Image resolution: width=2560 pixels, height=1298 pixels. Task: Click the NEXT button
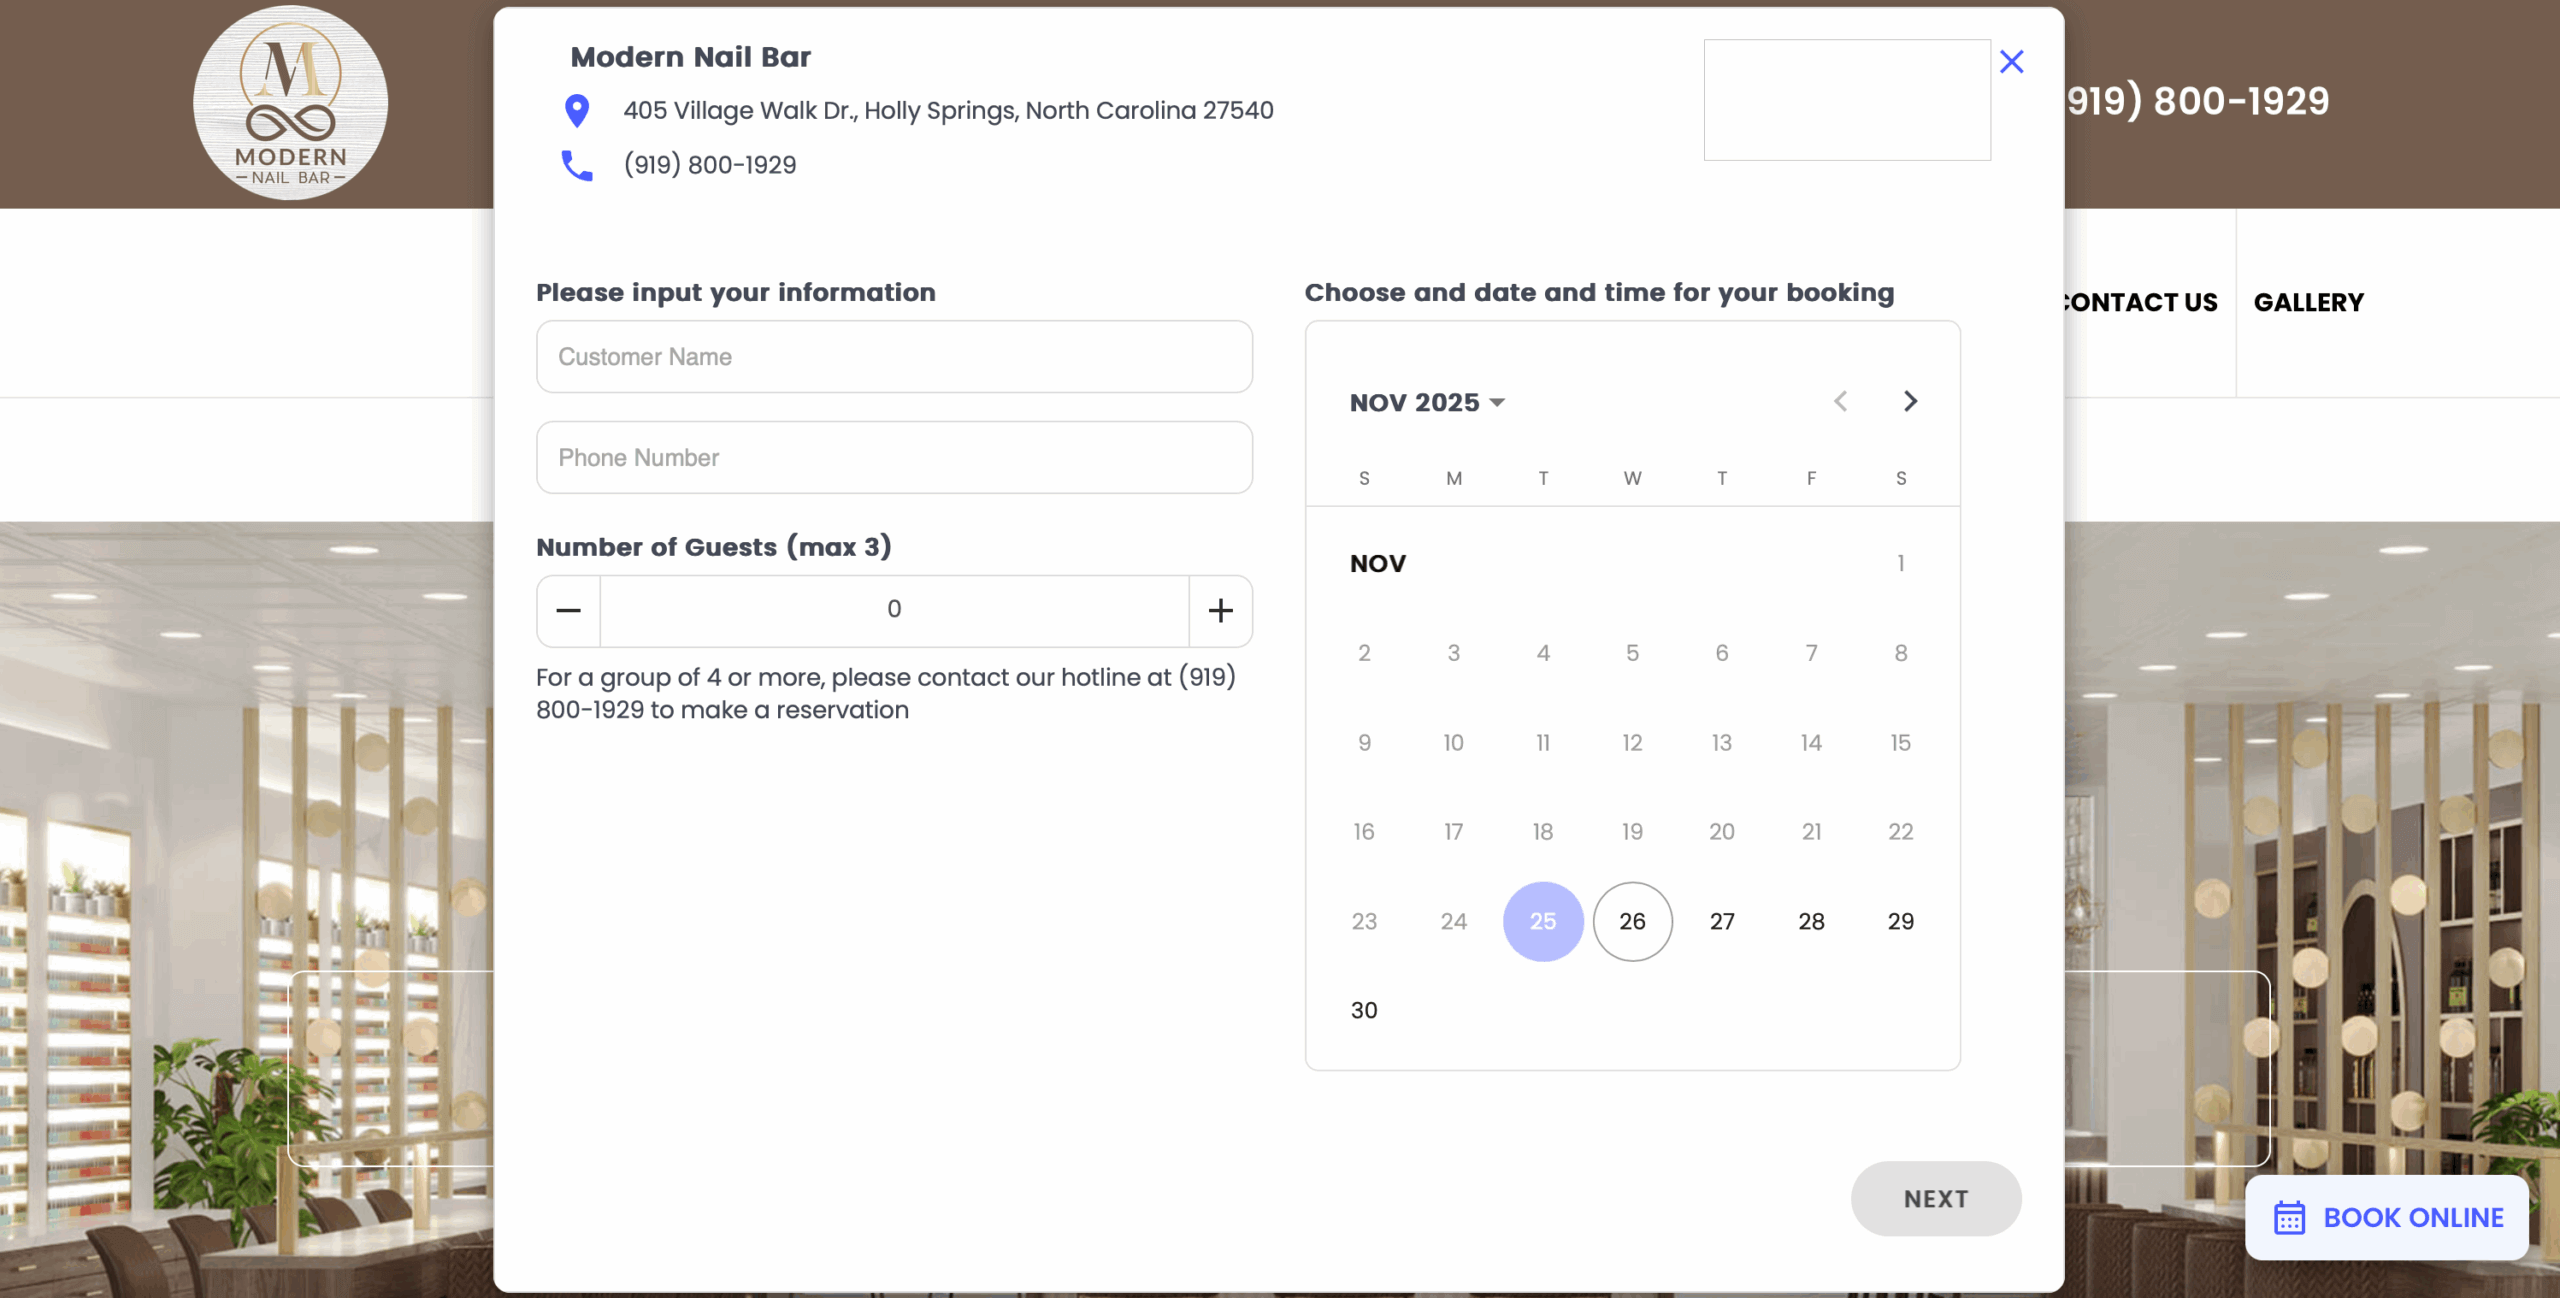[x=1936, y=1198]
